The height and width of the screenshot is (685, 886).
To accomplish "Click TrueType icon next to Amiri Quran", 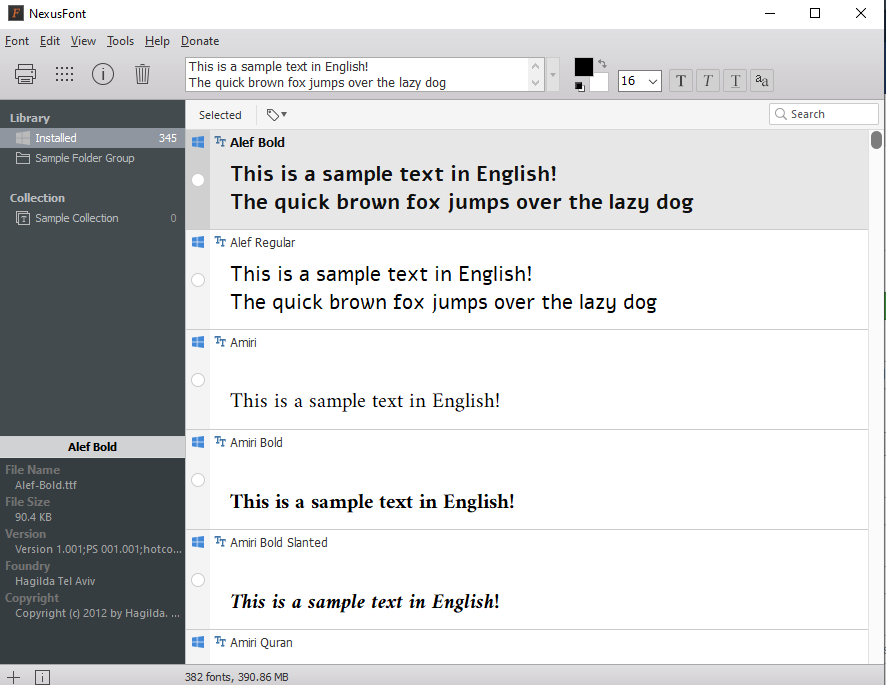I will click(x=220, y=641).
